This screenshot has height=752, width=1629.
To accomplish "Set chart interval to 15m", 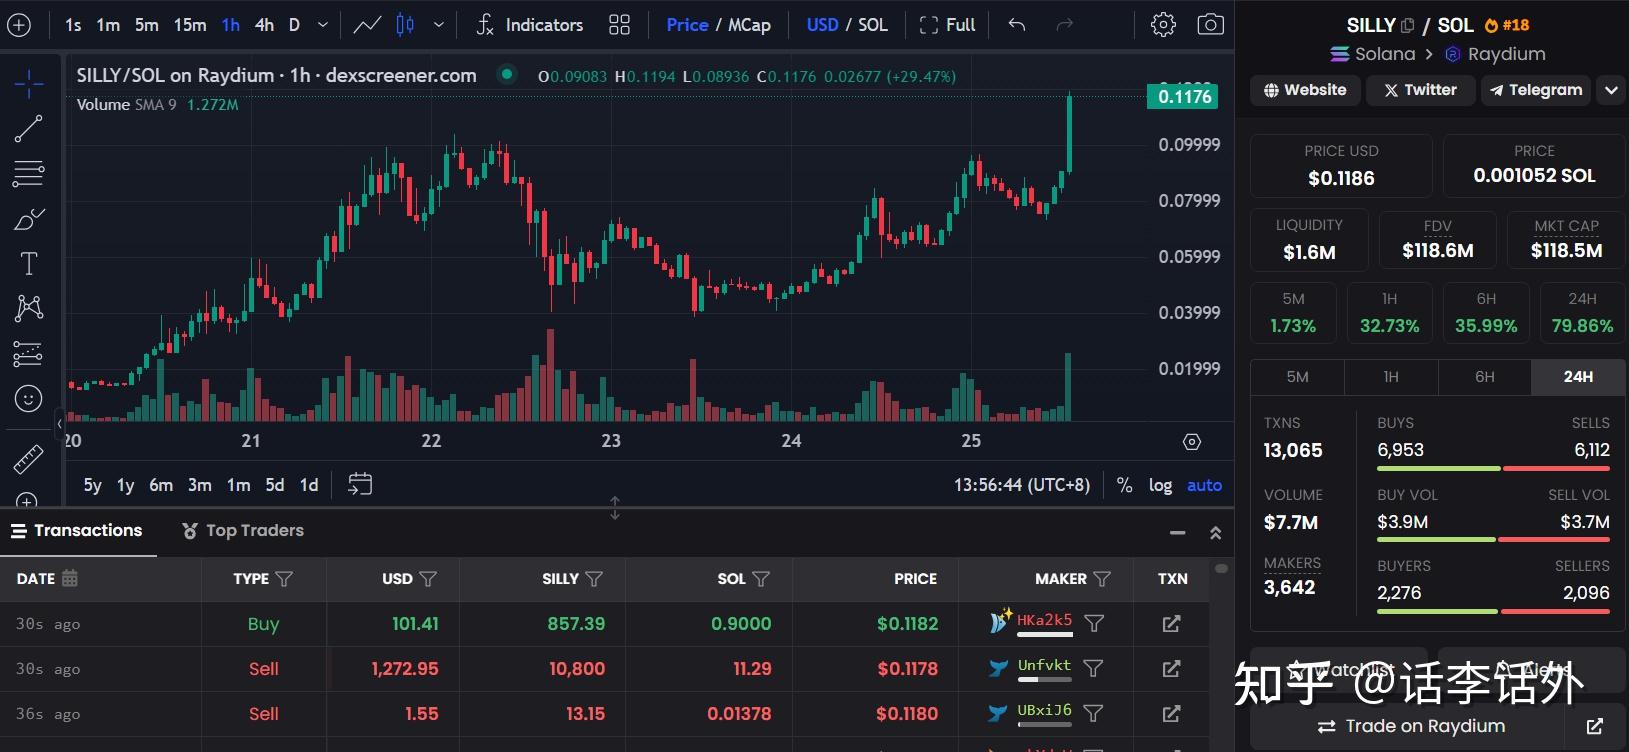I will click(190, 25).
